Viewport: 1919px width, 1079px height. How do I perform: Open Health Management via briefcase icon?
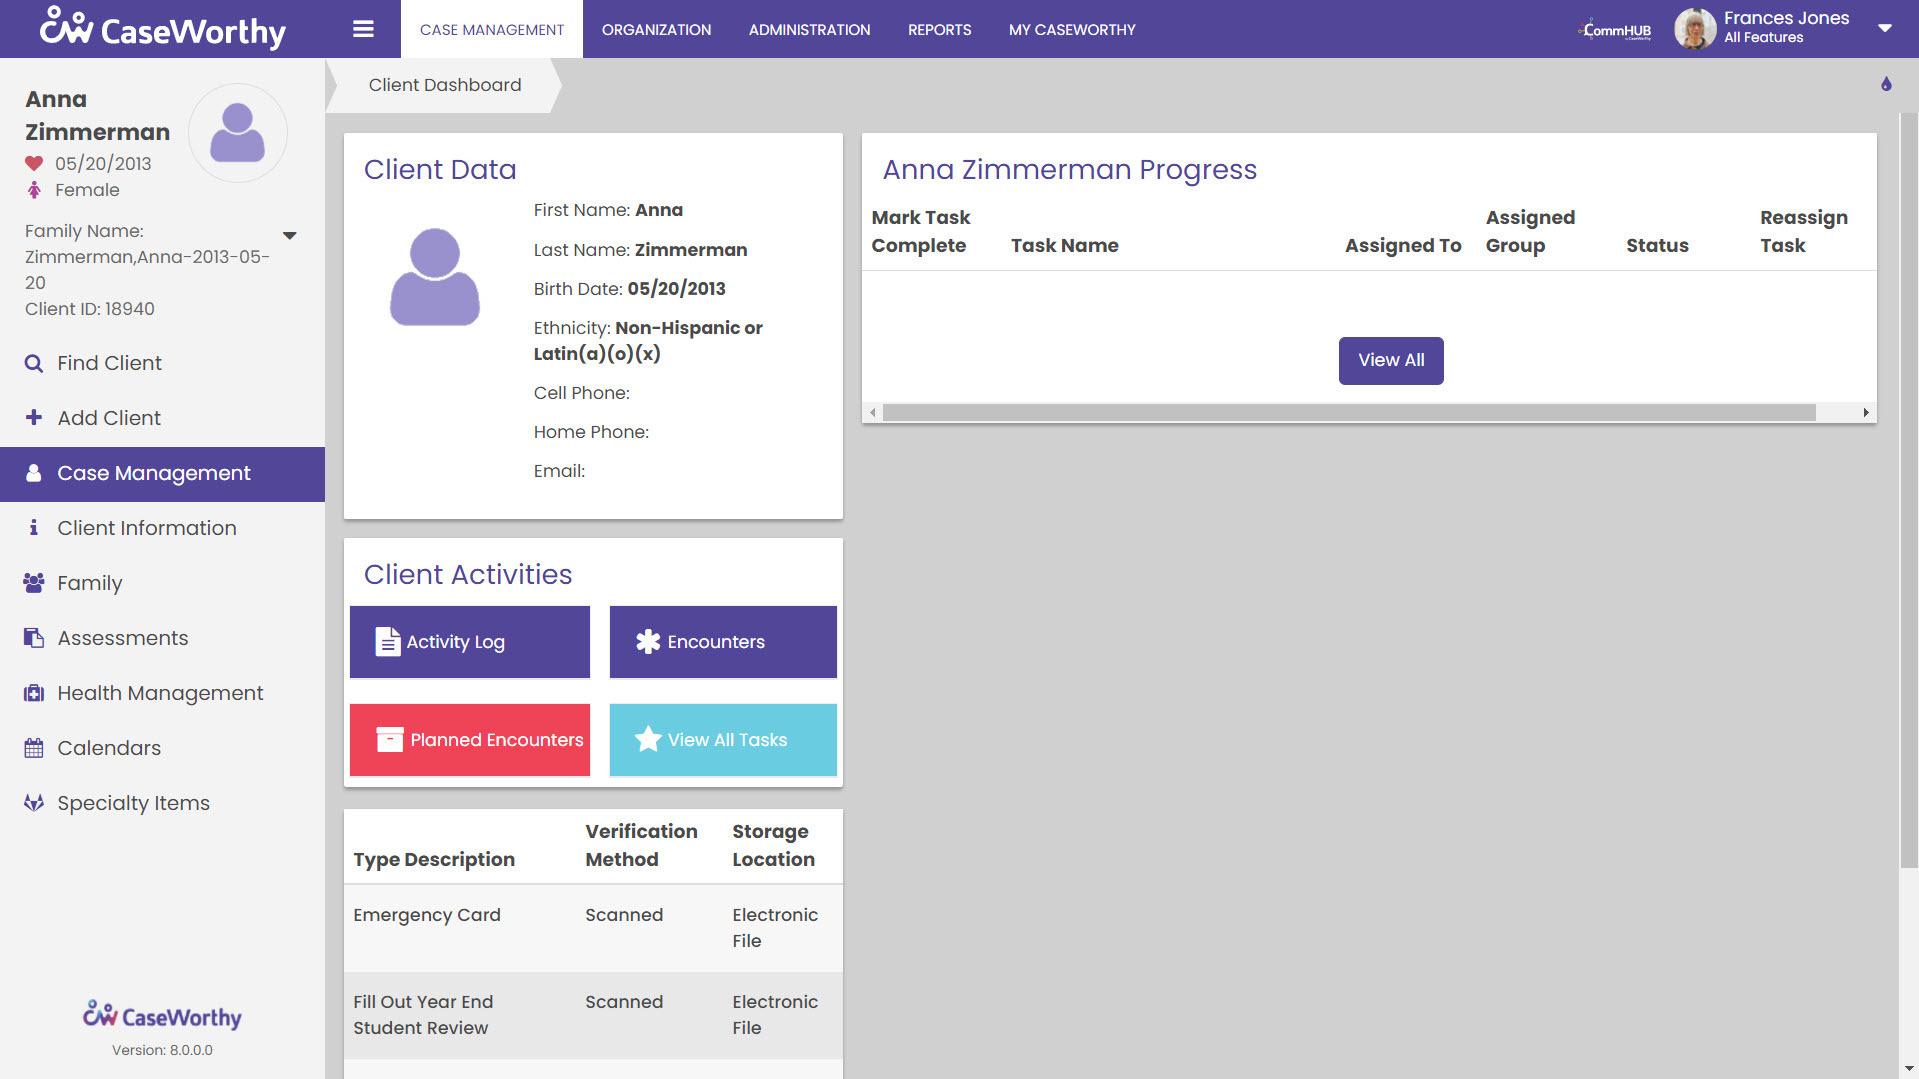click(x=33, y=692)
